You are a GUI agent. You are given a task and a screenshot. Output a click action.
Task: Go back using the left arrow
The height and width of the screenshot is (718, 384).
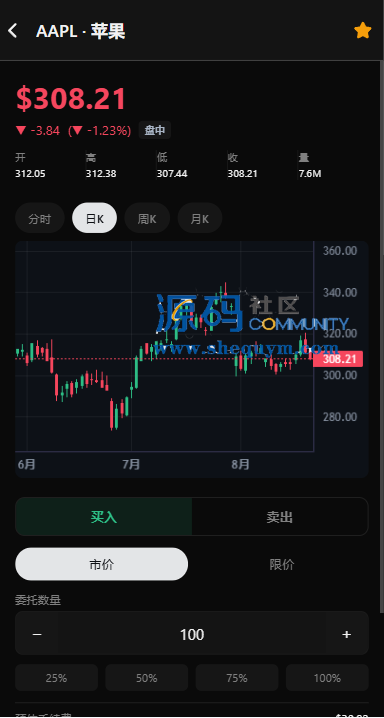[13, 31]
